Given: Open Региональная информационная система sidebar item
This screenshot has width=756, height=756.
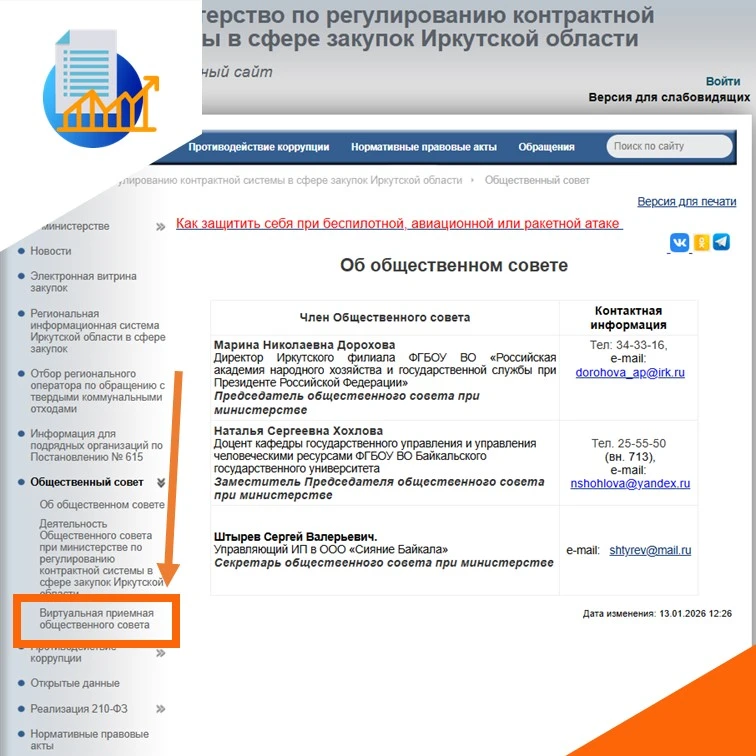Looking at the screenshot, I should point(97,331).
